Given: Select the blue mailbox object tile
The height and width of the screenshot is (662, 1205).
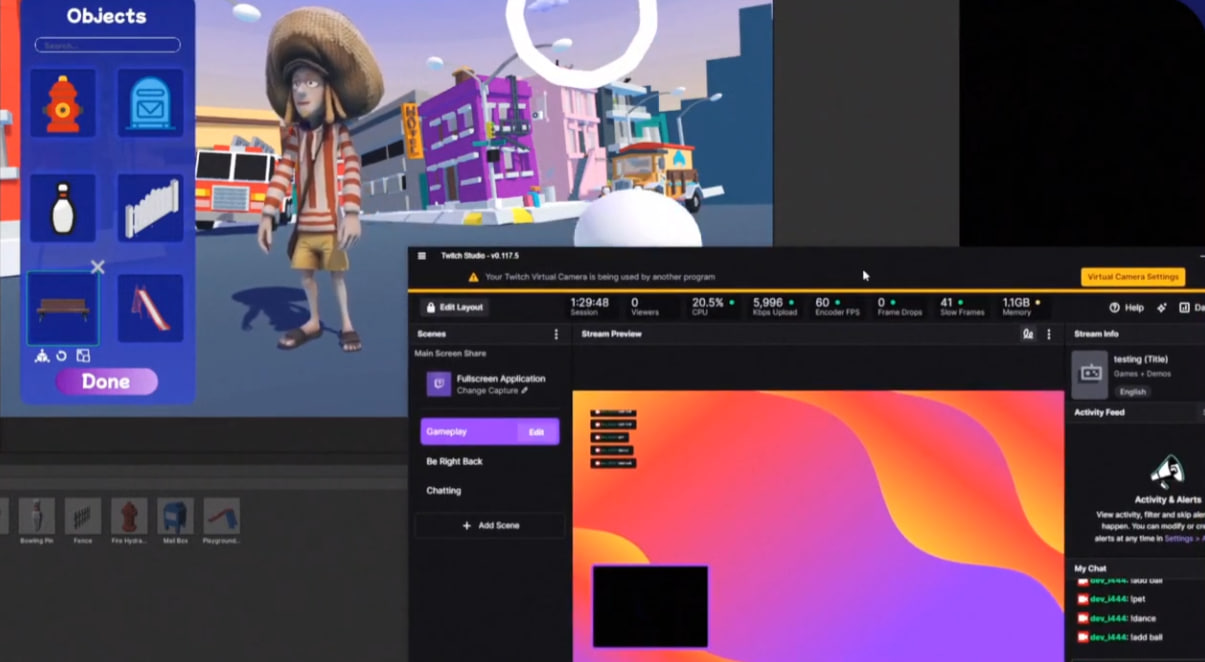Looking at the screenshot, I should click(x=150, y=103).
